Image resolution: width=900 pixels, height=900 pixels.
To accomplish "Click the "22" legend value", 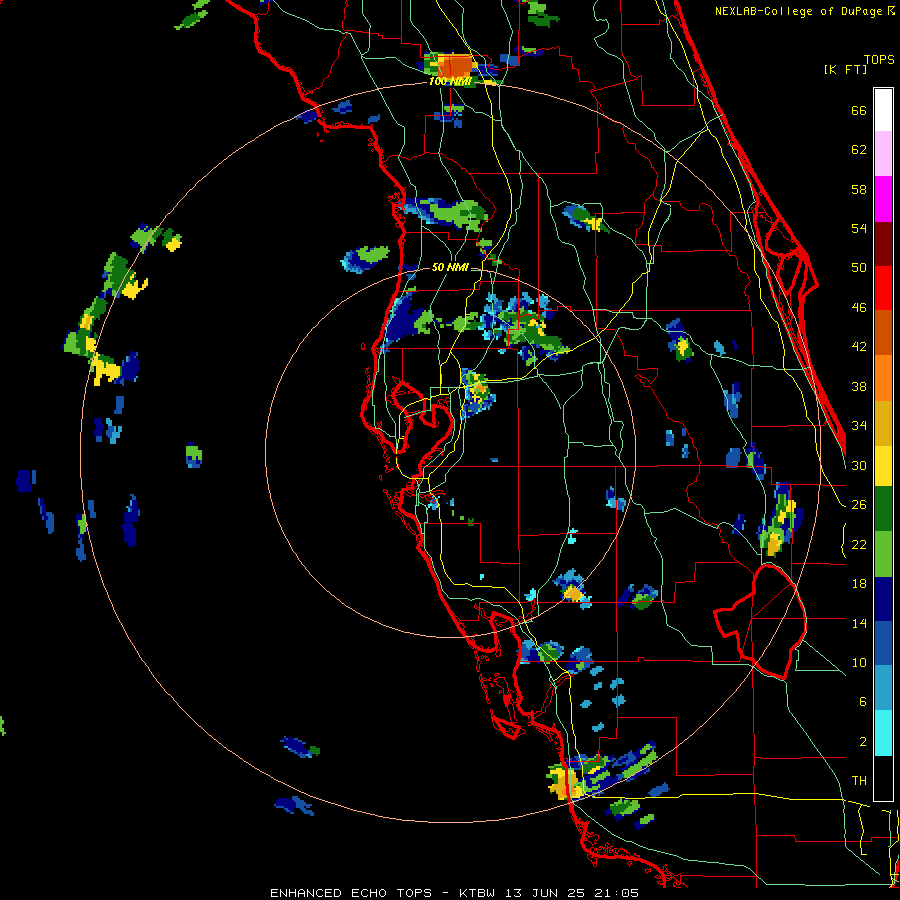I will pos(859,544).
